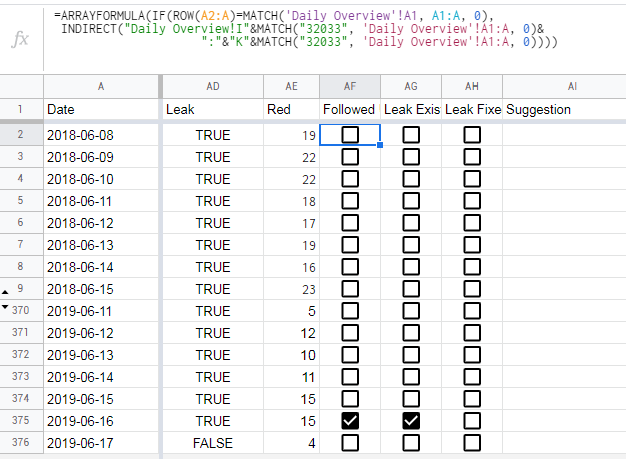Enable Leak Exists checkbox in row 3
626x459 pixels.
coord(411,157)
